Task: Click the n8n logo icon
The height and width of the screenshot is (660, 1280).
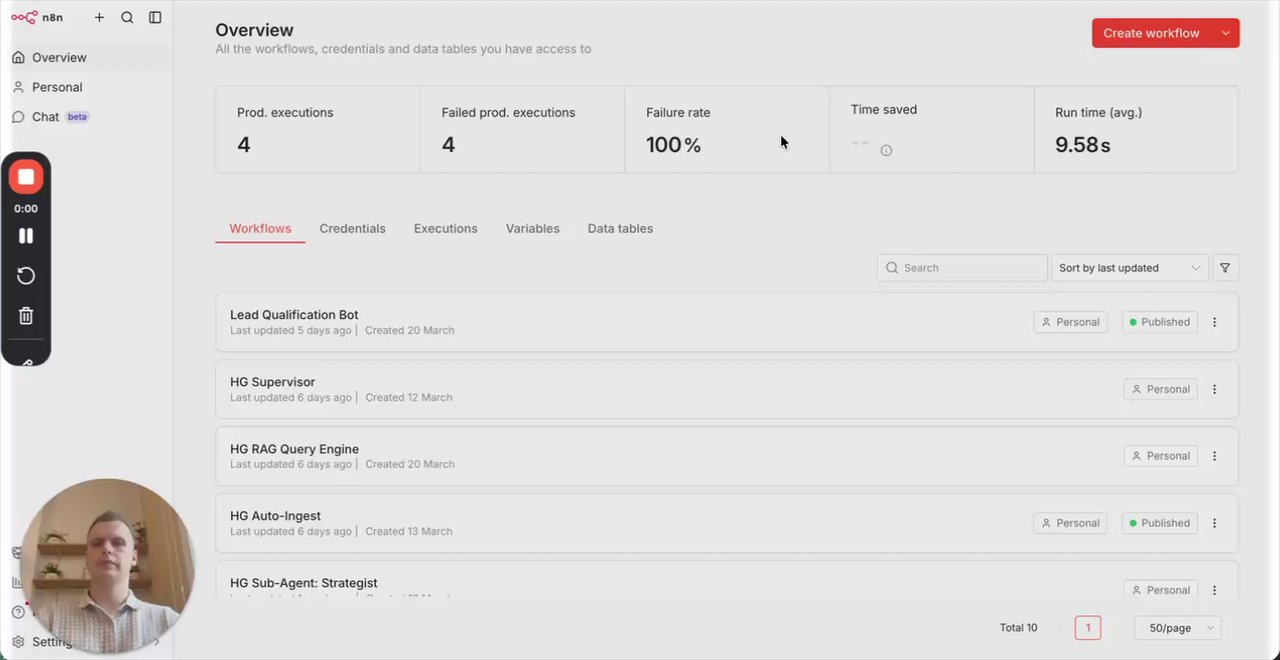Action: pos(24,17)
